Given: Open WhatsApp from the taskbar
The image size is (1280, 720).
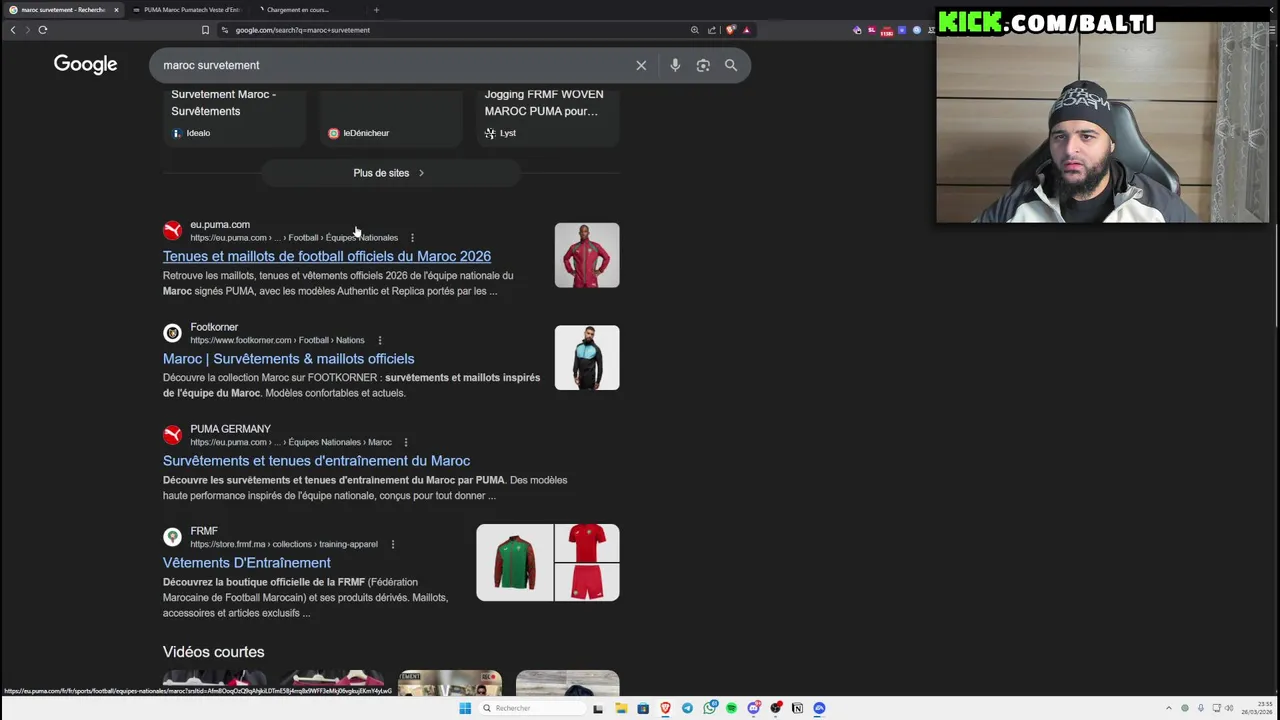Looking at the screenshot, I should click(709, 708).
